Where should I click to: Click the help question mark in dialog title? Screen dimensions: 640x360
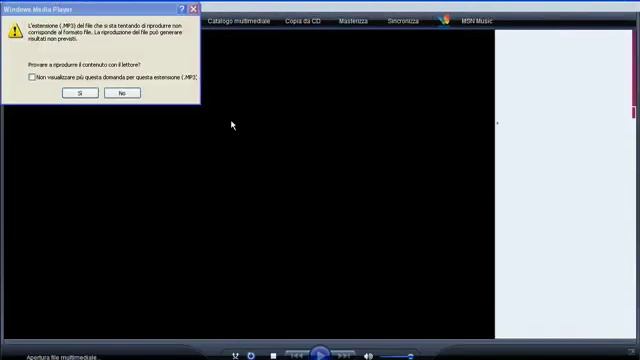[182, 9]
